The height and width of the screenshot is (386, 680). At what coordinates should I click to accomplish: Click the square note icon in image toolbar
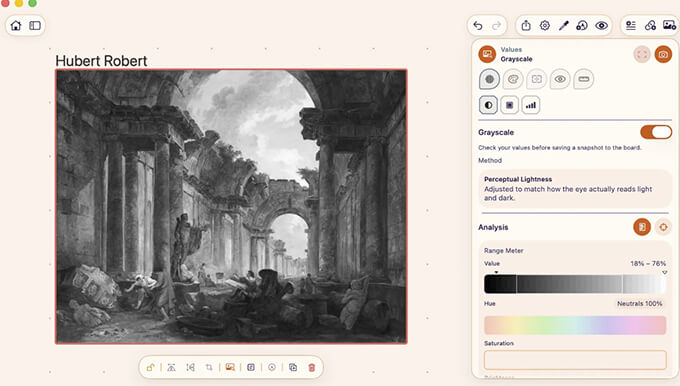click(x=251, y=367)
